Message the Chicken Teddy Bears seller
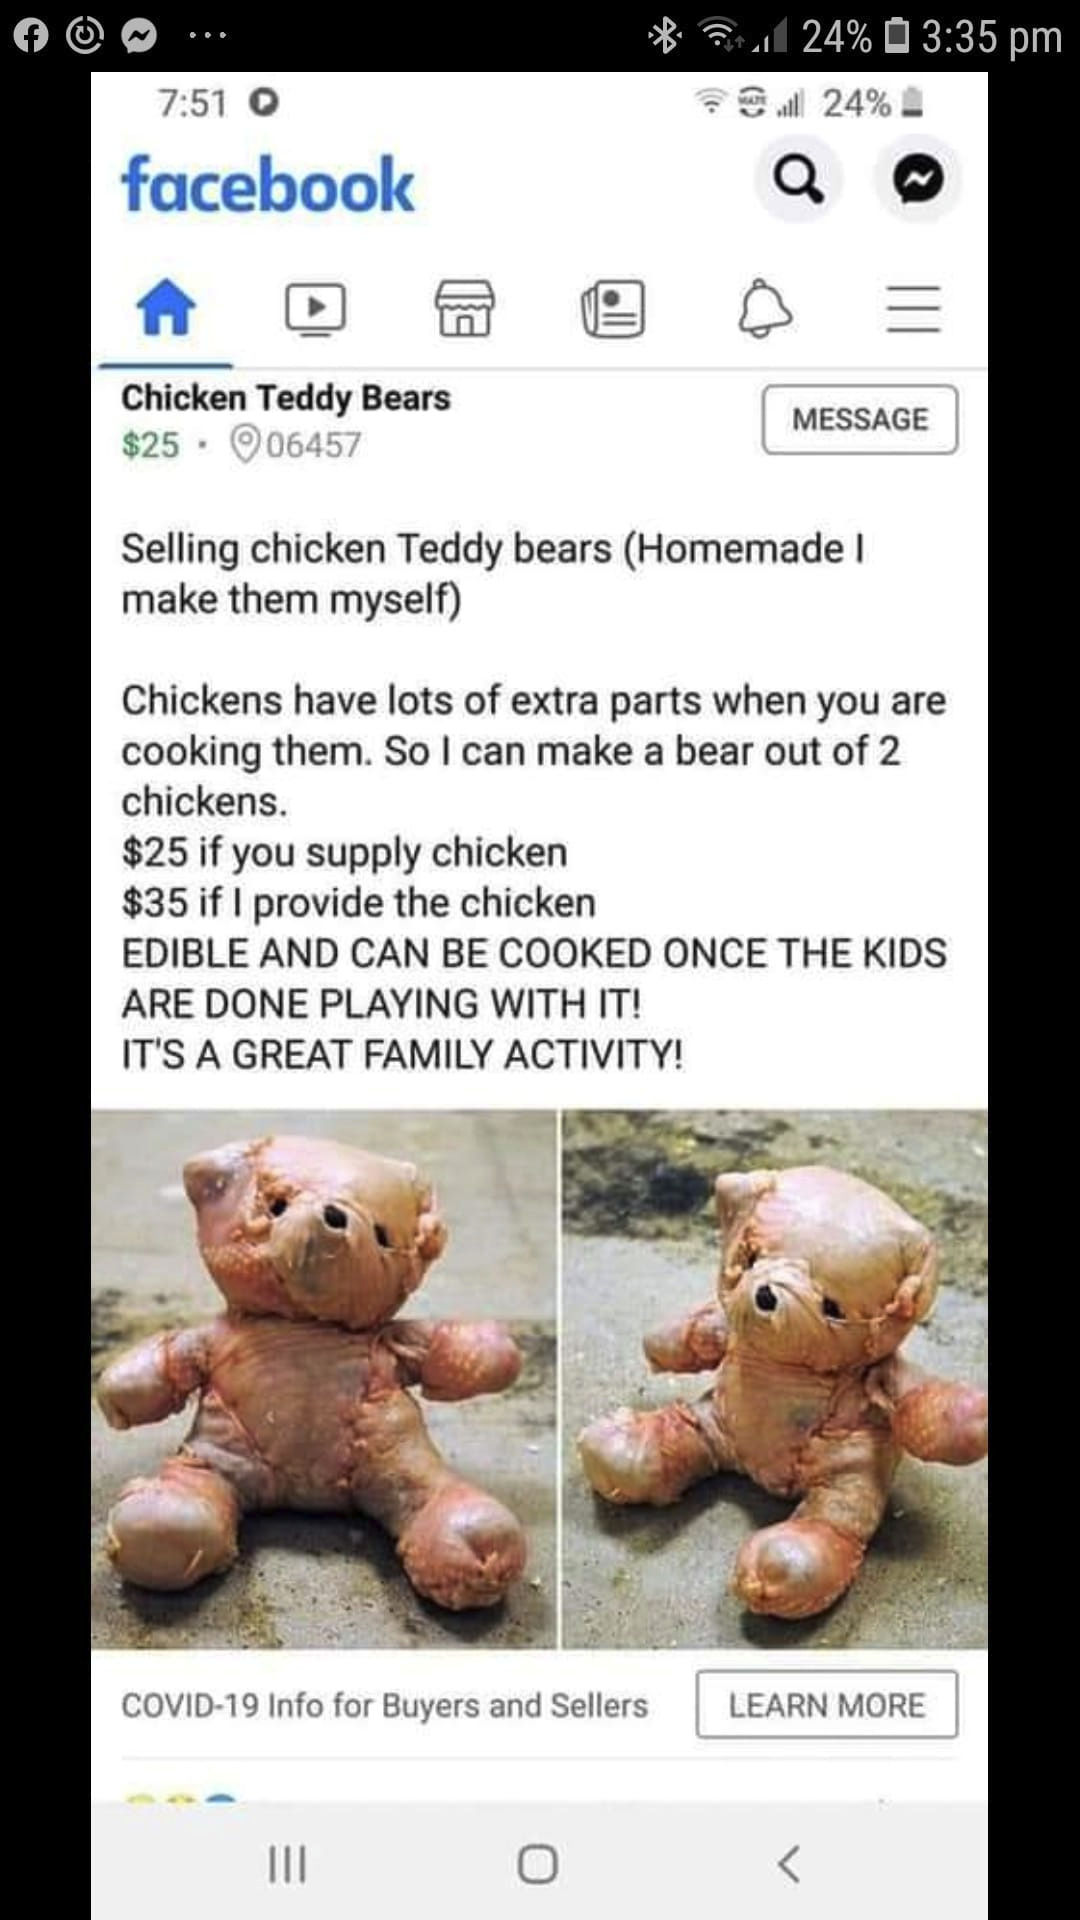Viewport: 1080px width, 1920px height. [860, 419]
